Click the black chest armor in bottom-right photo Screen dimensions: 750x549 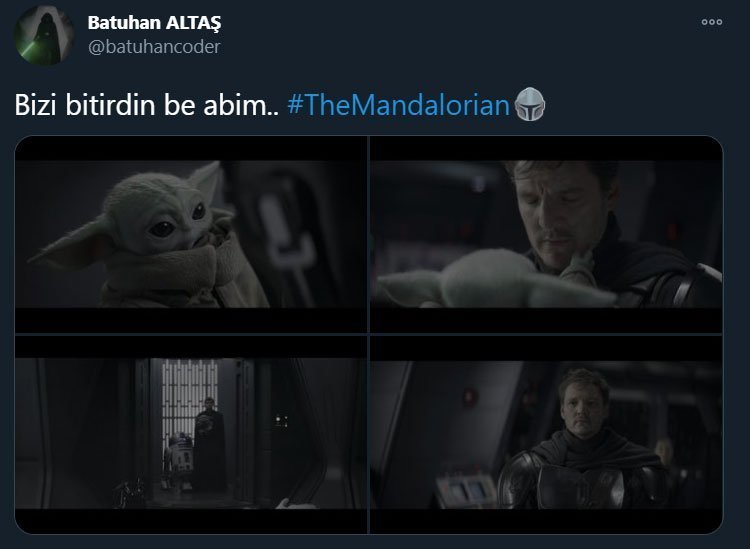581,485
